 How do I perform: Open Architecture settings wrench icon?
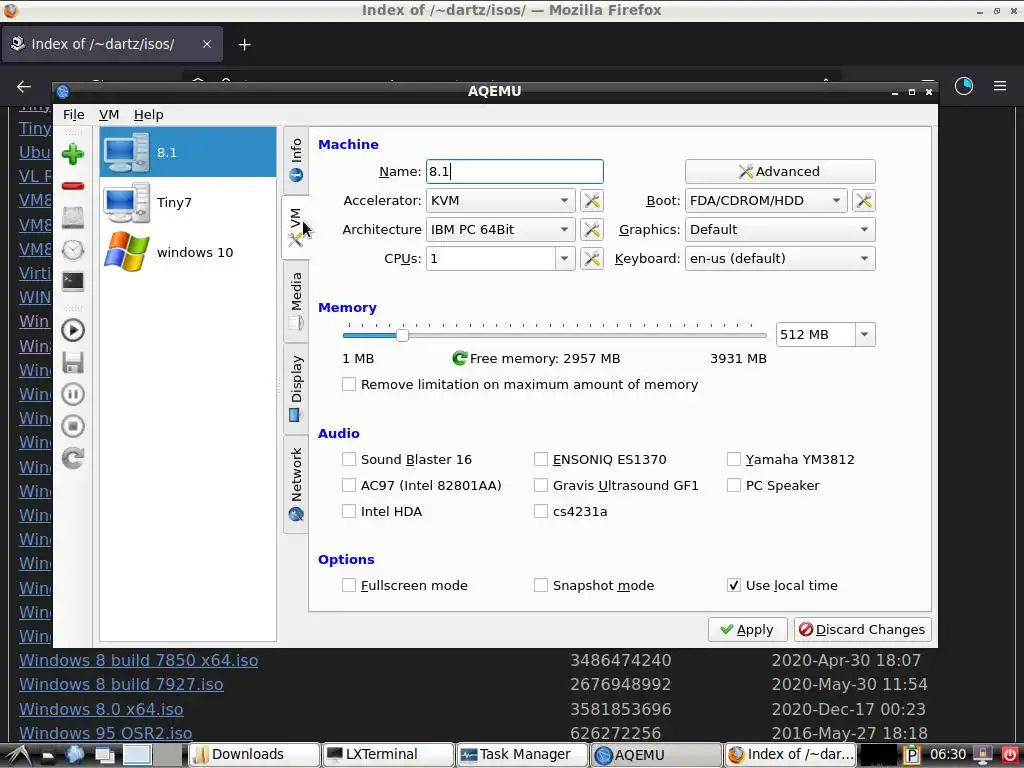point(592,229)
